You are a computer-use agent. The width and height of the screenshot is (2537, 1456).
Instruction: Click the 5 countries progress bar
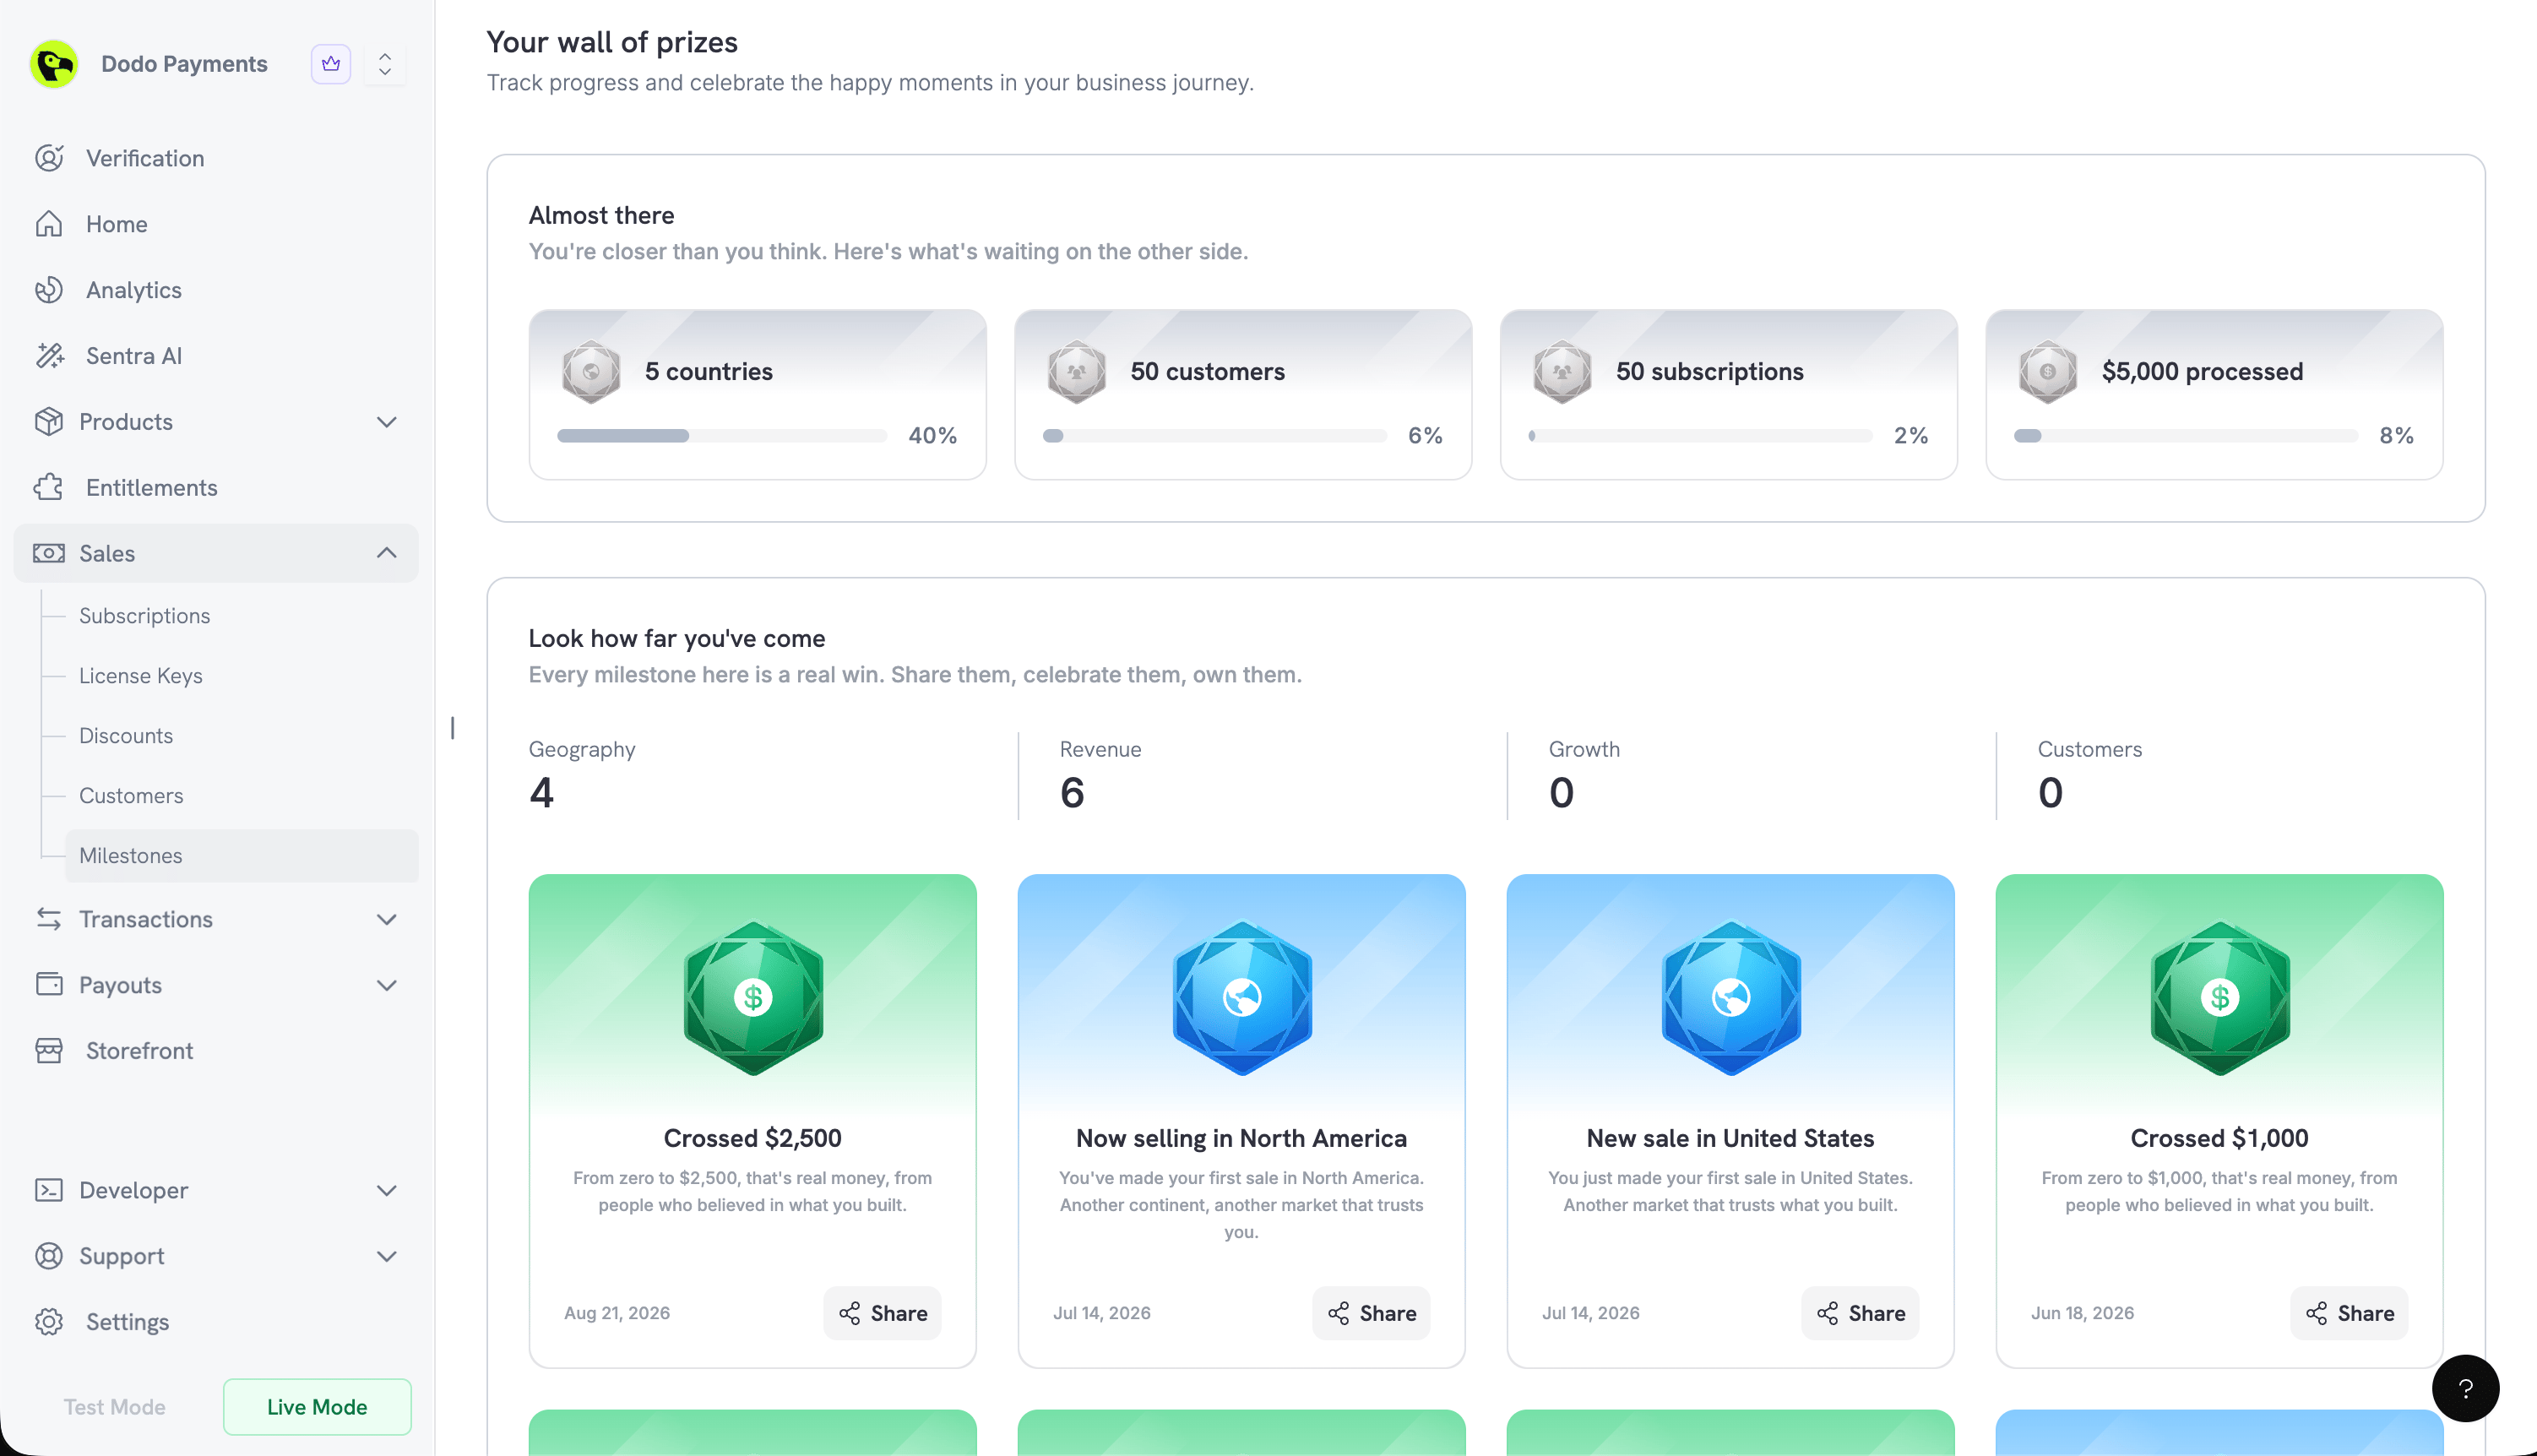tap(722, 436)
